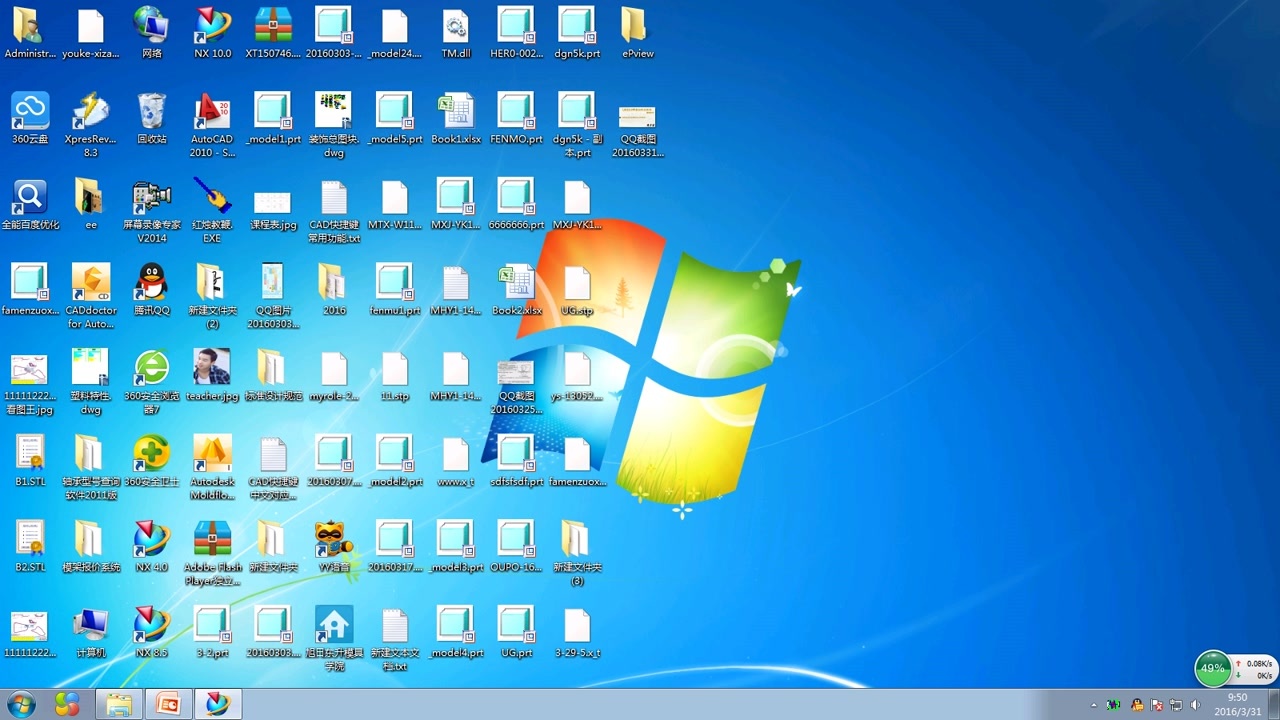This screenshot has height=720, width=1280.
Task: Click the colorful ball taskbar icon beside Start
Action: tap(67, 704)
